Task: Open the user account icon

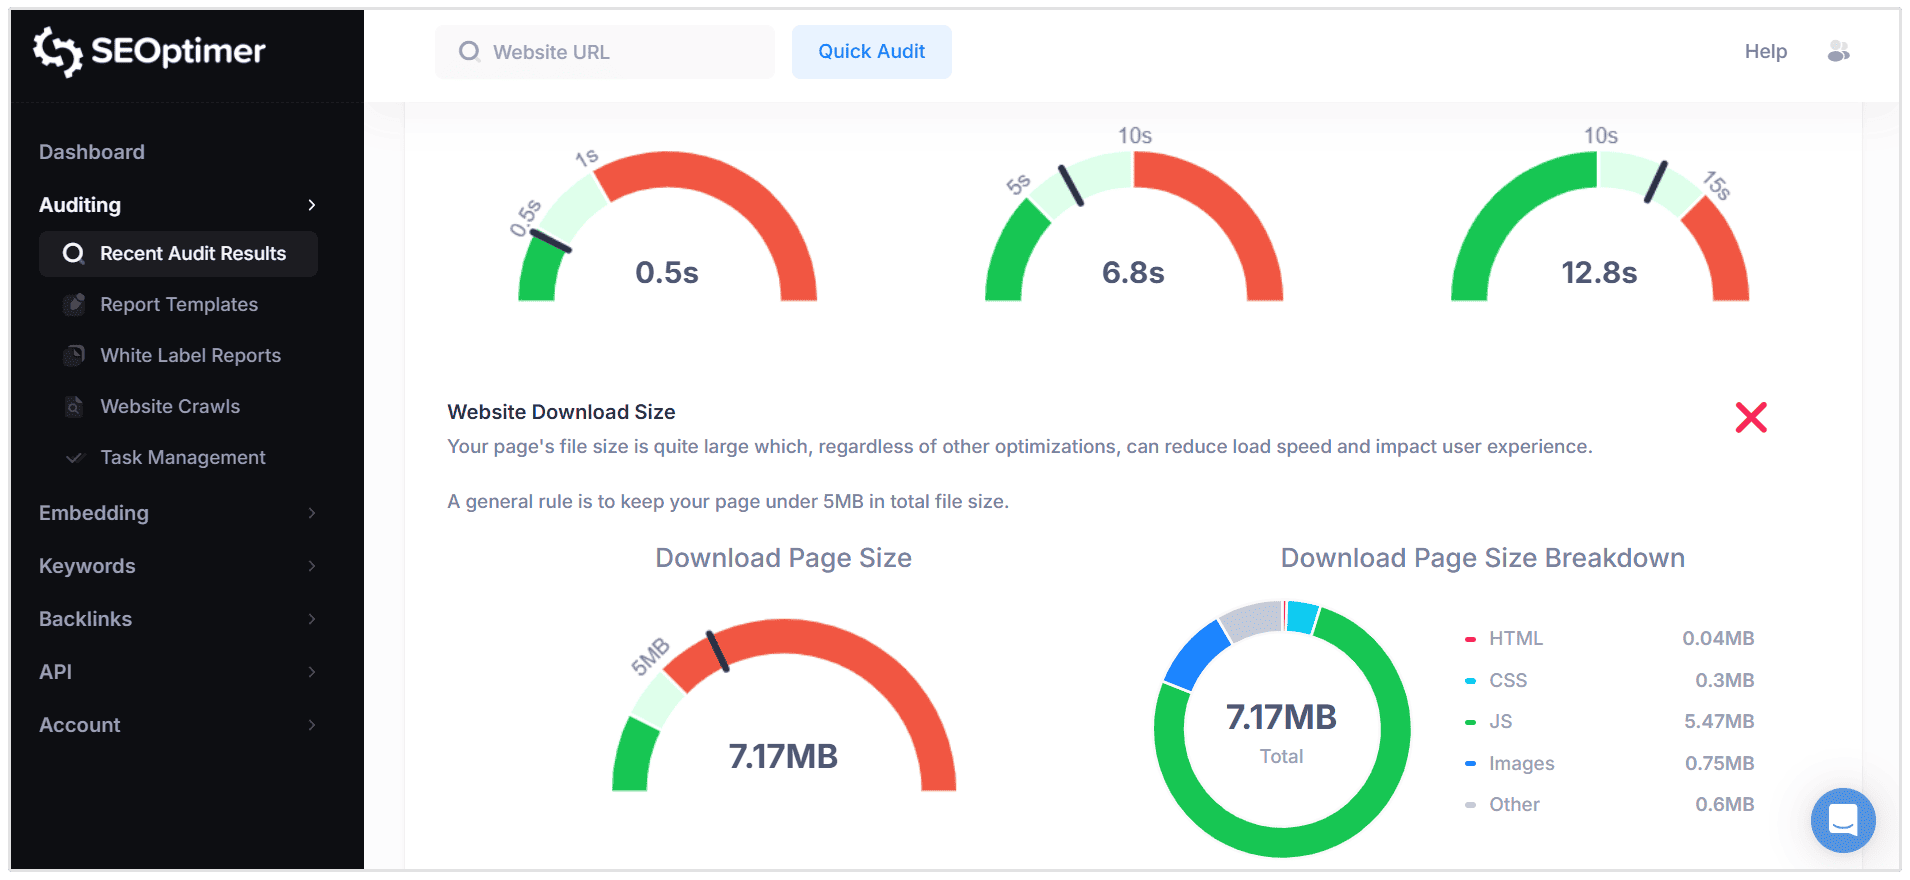Action: coord(1838,52)
